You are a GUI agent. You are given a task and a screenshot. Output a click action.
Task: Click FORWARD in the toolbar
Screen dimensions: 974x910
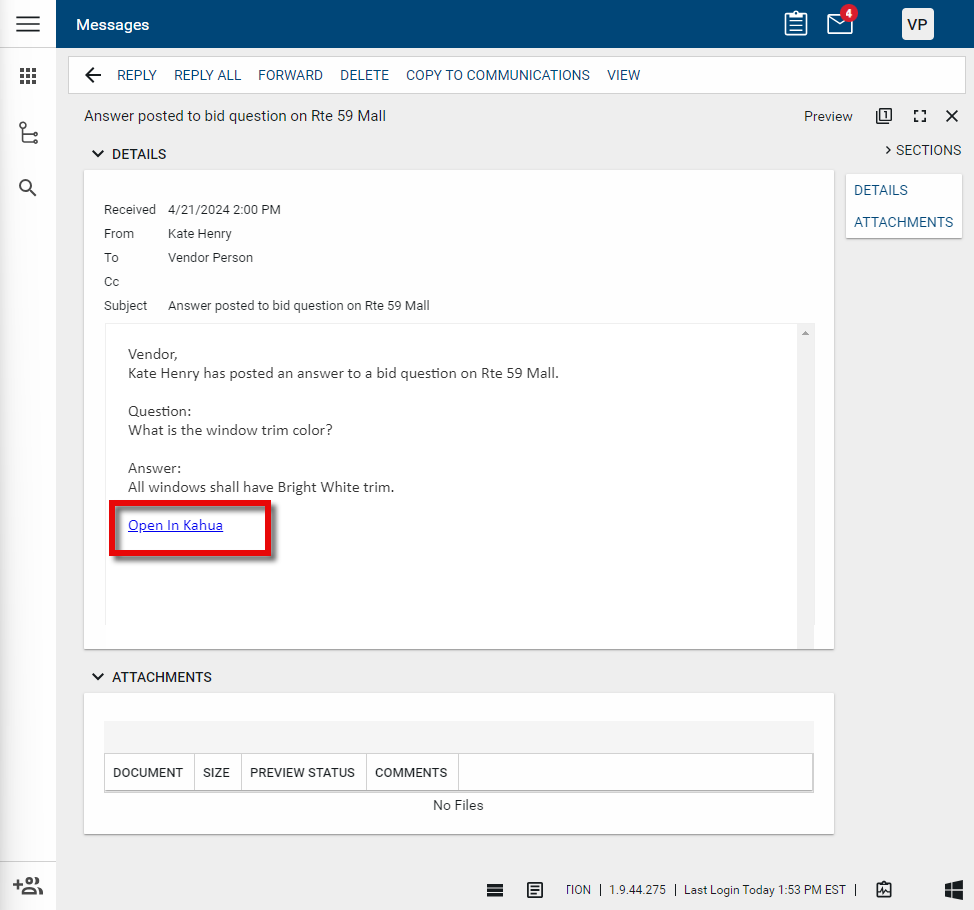[290, 75]
